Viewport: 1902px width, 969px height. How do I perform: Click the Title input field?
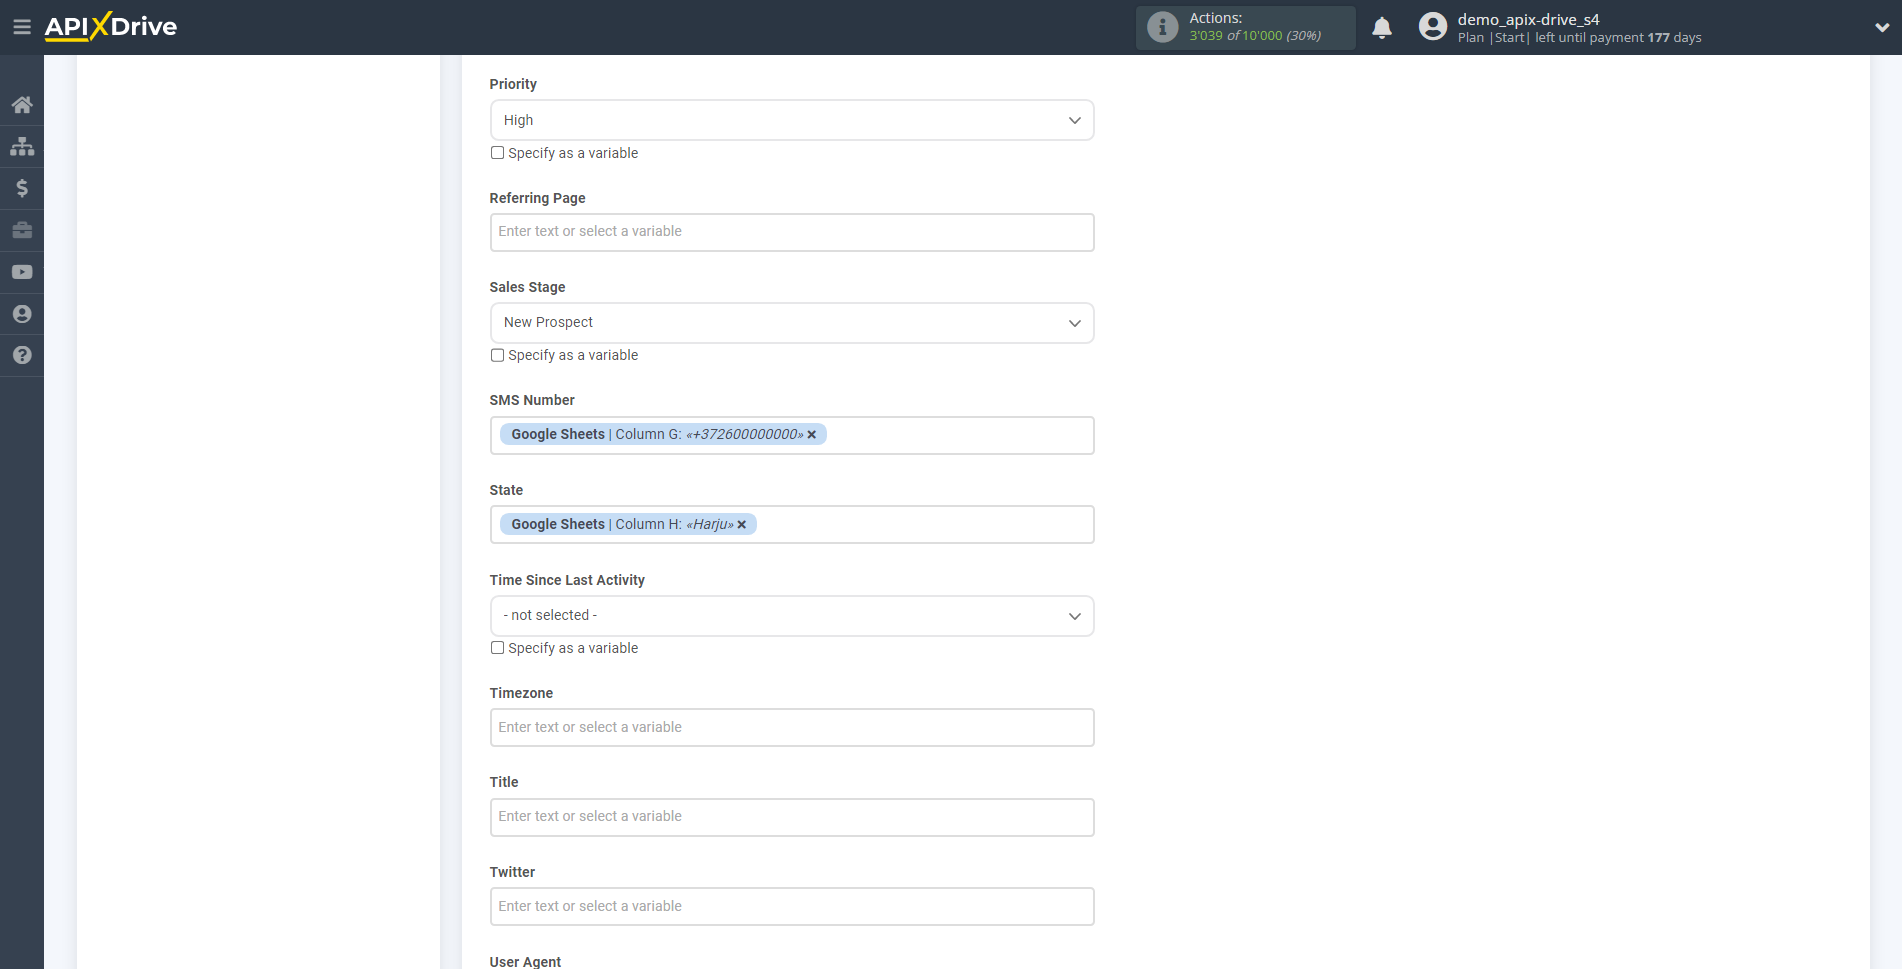coord(792,817)
